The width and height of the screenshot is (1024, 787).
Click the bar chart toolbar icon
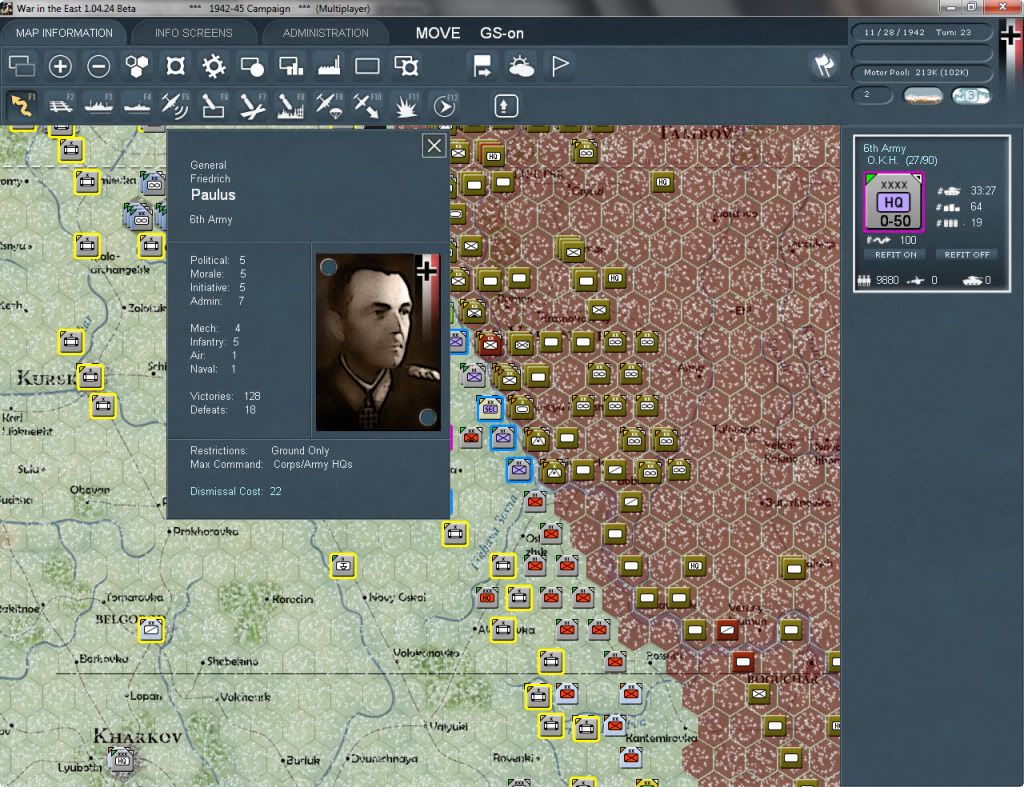(291, 66)
